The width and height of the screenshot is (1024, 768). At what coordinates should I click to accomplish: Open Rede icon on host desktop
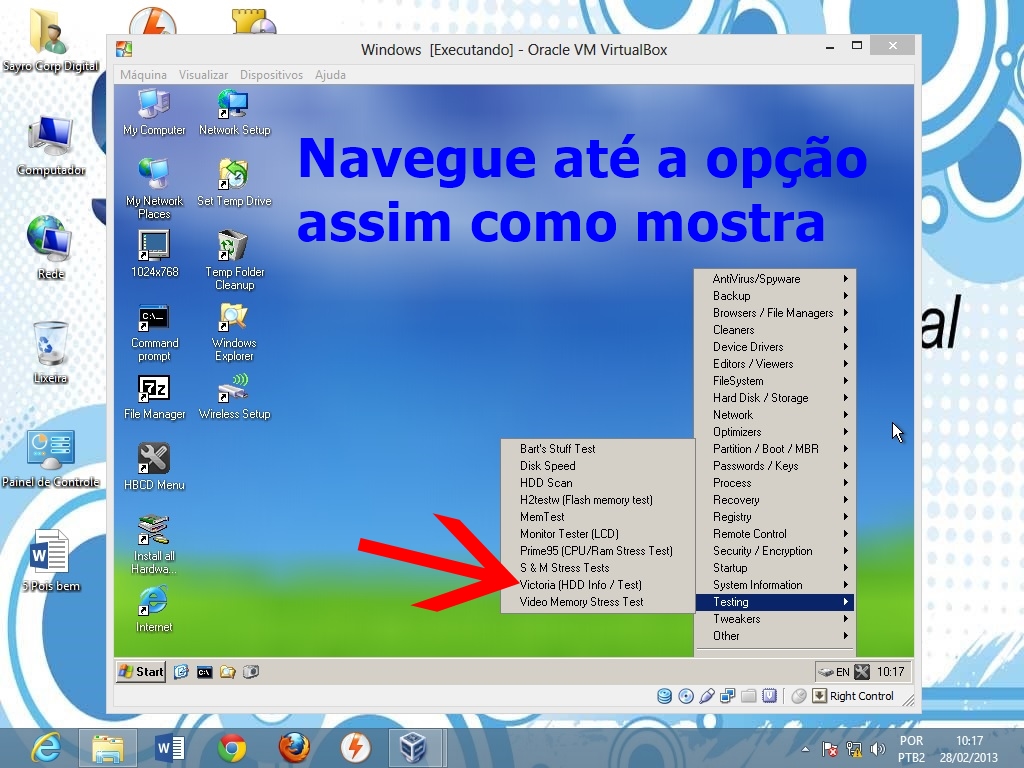click(50, 247)
